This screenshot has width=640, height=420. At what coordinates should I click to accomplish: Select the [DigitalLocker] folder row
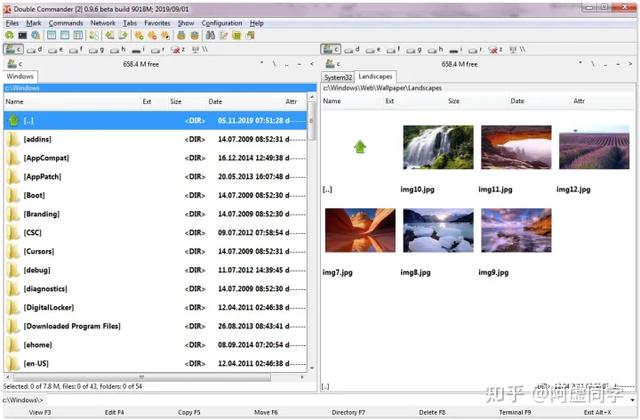[155, 307]
